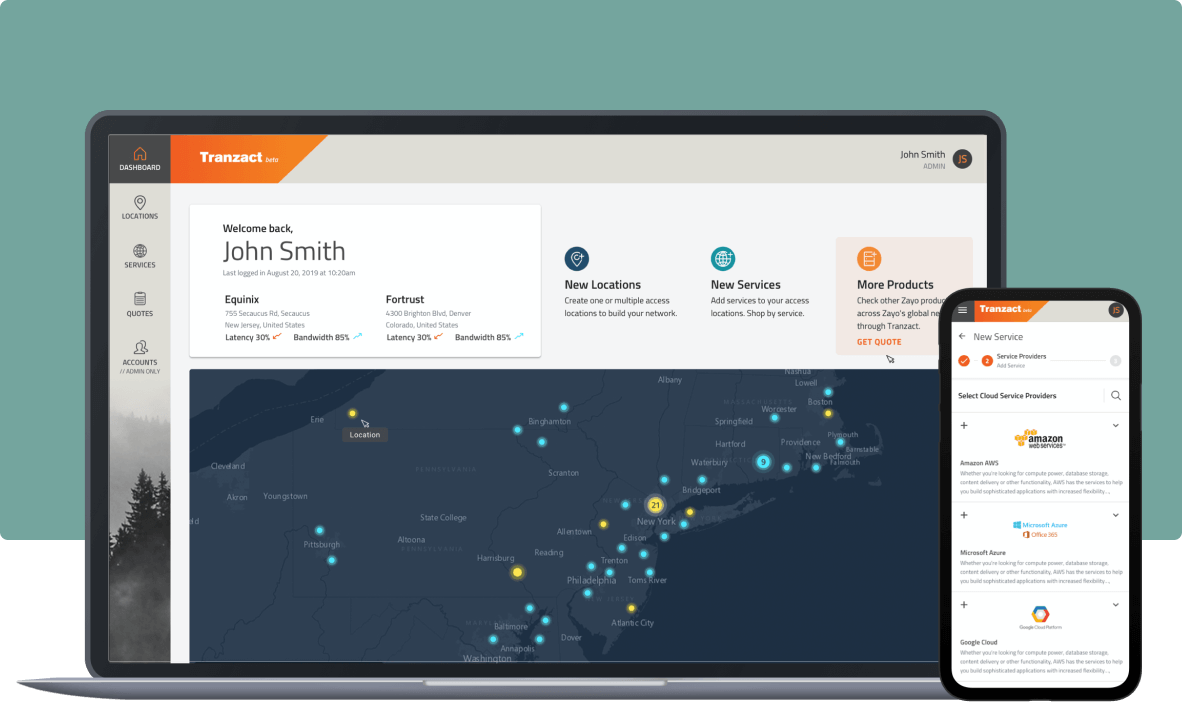This screenshot has width=1182, height=702.
Task: Open Accounts admin-only section in sidebar
Action: 139,357
